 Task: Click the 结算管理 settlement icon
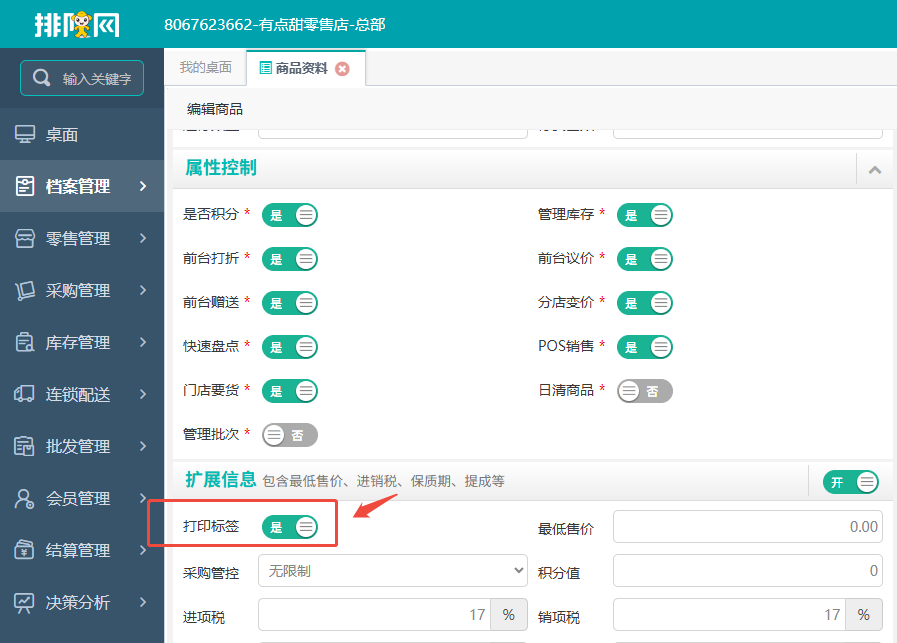click(x=25, y=550)
